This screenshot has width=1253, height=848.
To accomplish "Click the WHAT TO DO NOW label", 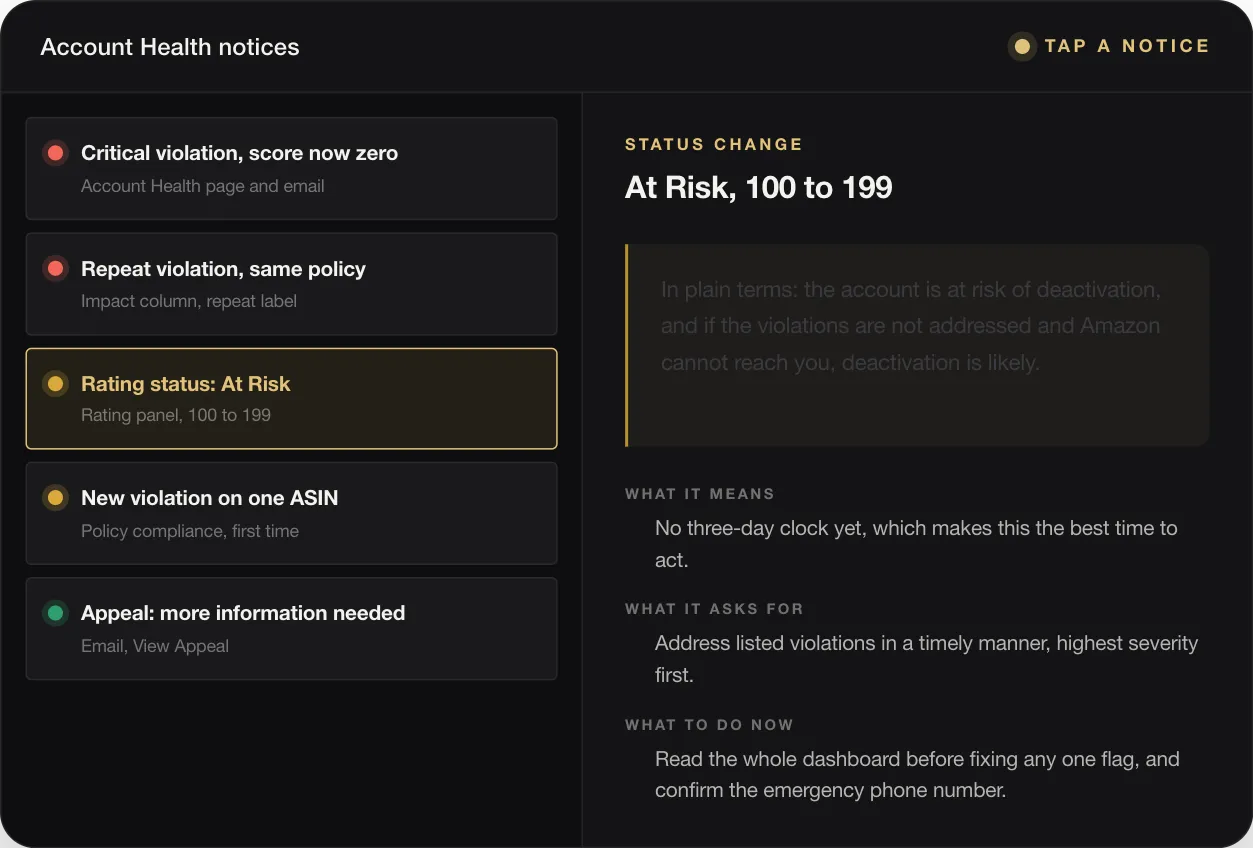I will (709, 725).
